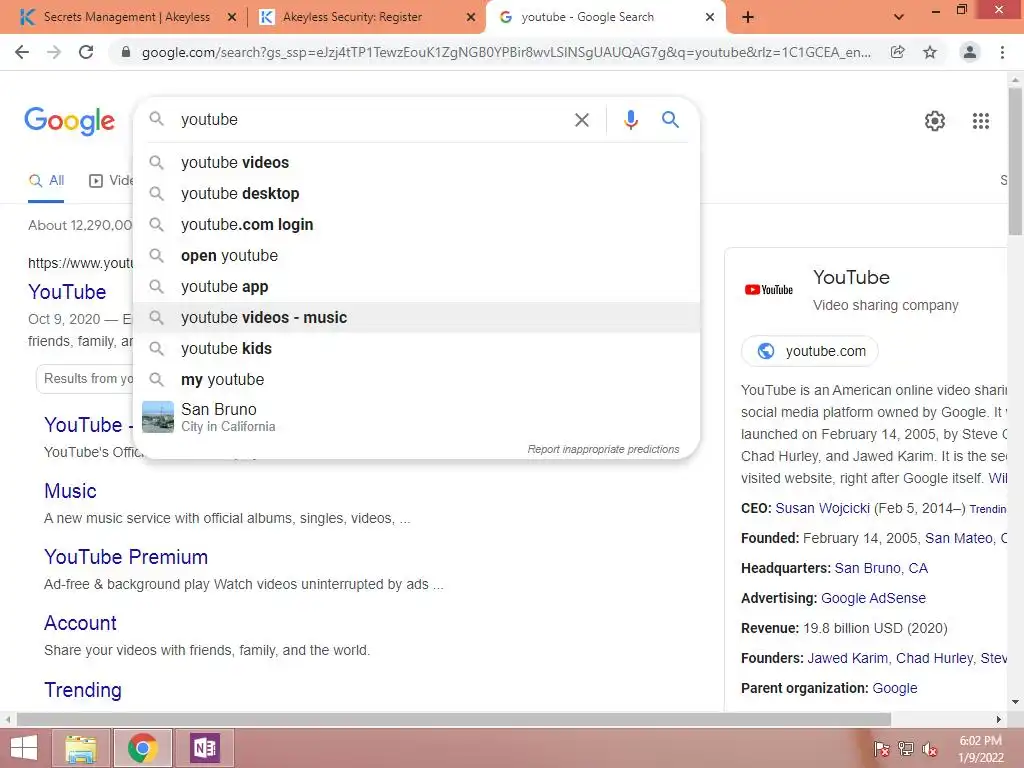The width and height of the screenshot is (1024, 768).
Task: Share this page from address bar
Action: pyautogui.click(x=898, y=52)
